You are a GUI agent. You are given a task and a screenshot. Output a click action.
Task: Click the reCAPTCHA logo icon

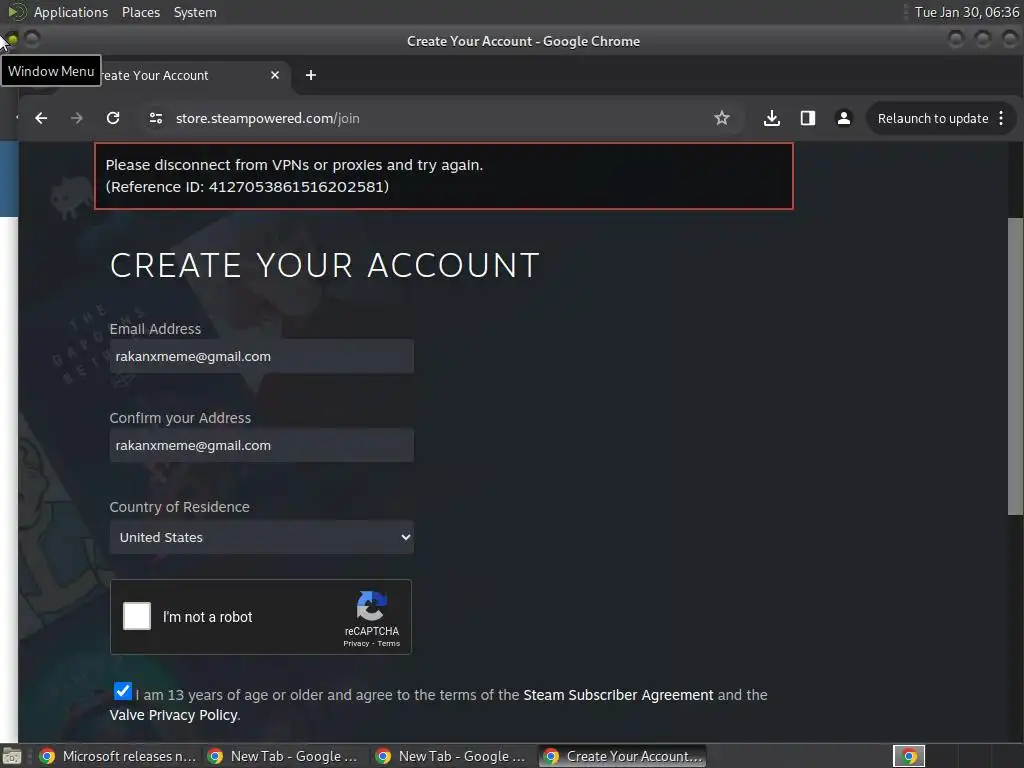pyautogui.click(x=372, y=606)
